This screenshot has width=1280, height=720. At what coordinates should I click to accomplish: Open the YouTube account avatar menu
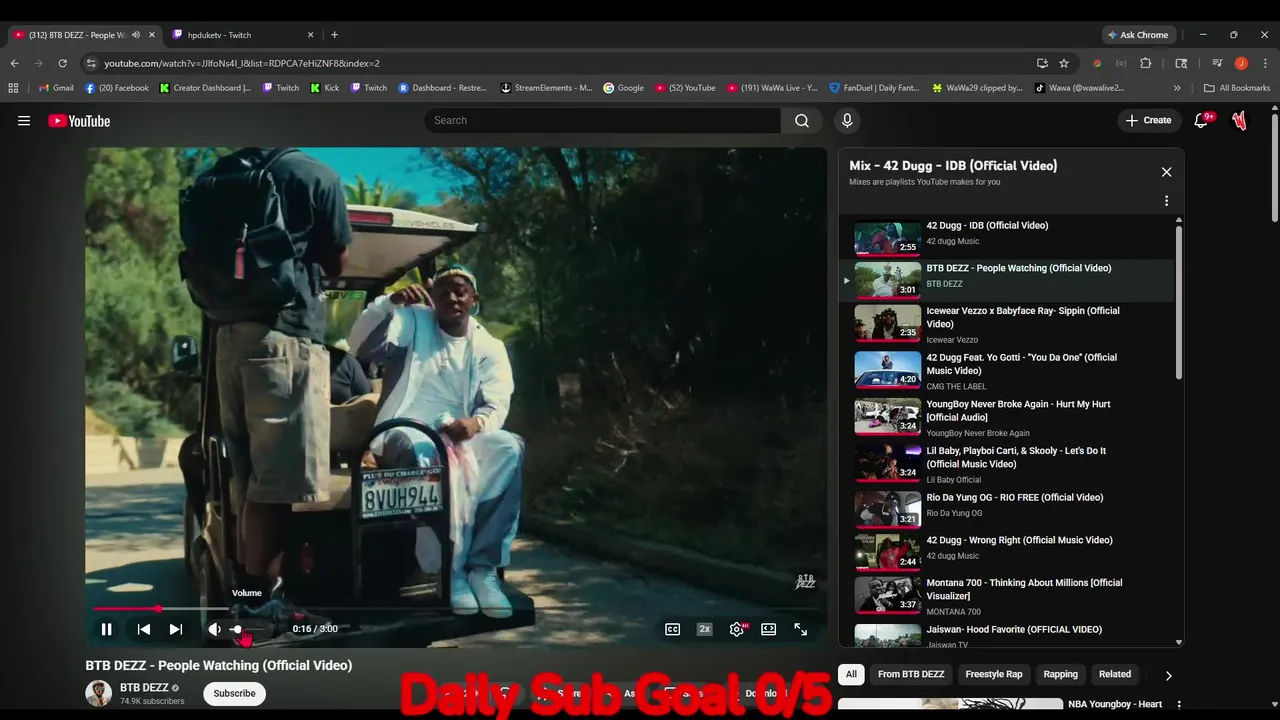coord(1240,121)
